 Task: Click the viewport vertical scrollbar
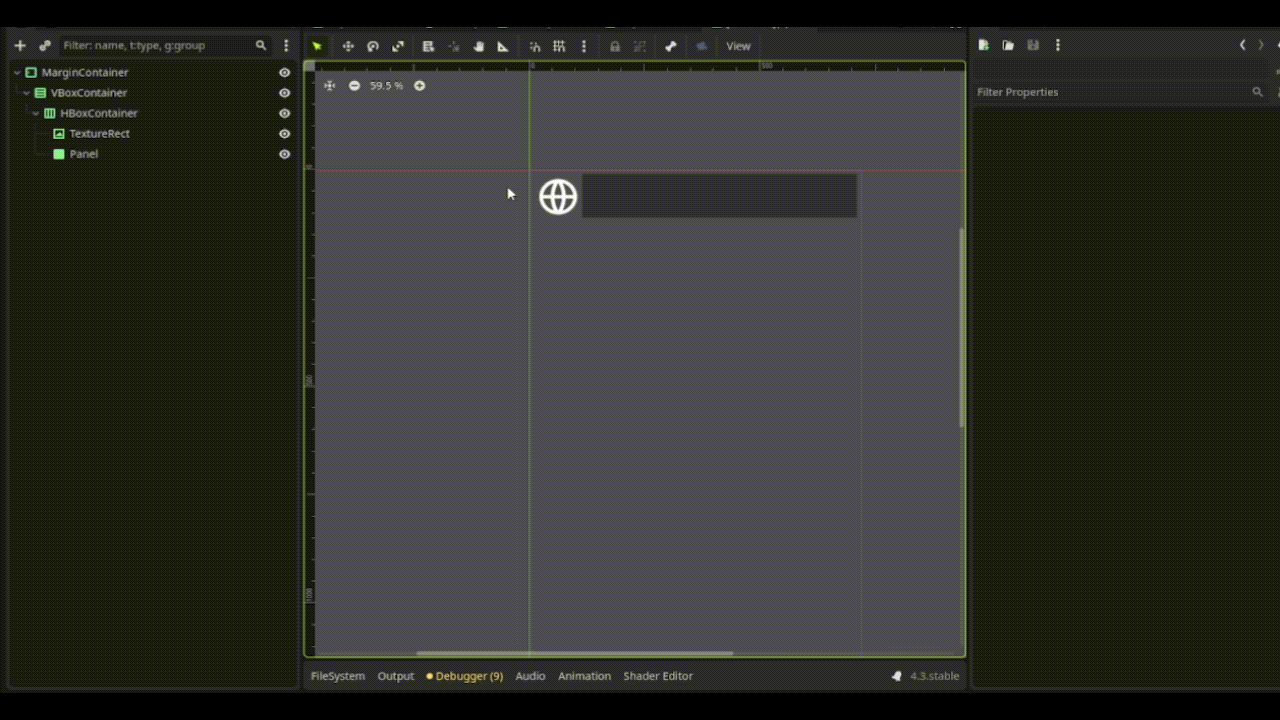pos(962,328)
